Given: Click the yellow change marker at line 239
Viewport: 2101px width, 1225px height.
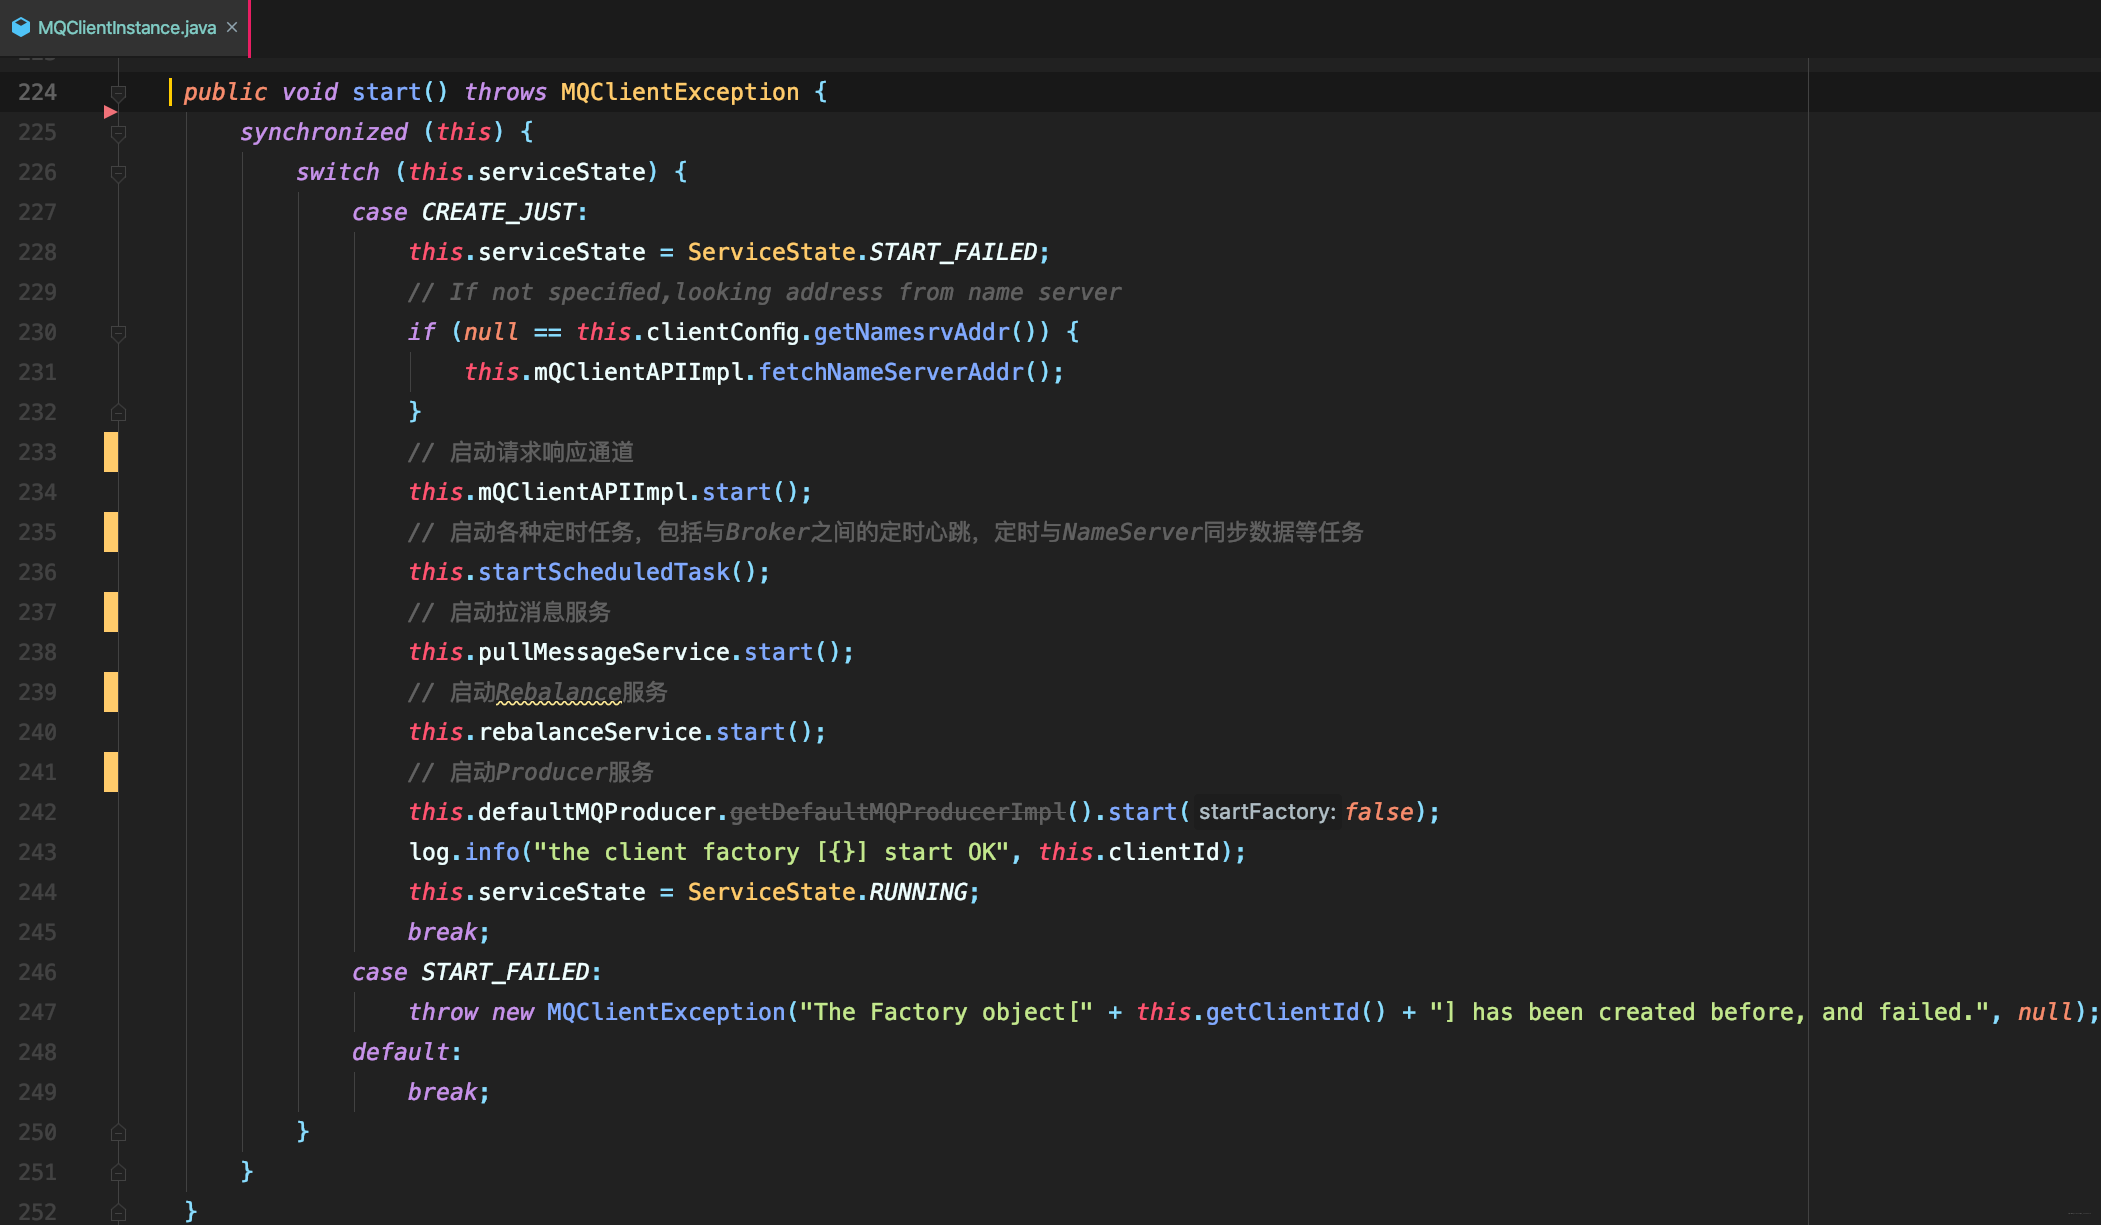Looking at the screenshot, I should [x=111, y=692].
